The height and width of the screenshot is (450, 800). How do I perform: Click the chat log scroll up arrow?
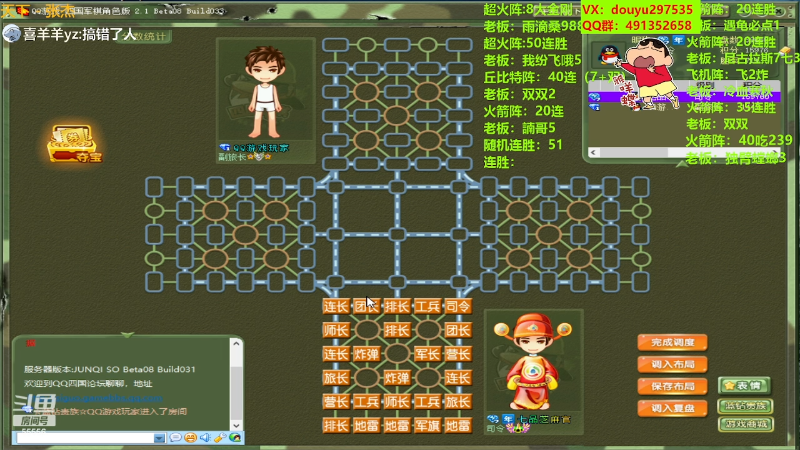(x=236, y=344)
